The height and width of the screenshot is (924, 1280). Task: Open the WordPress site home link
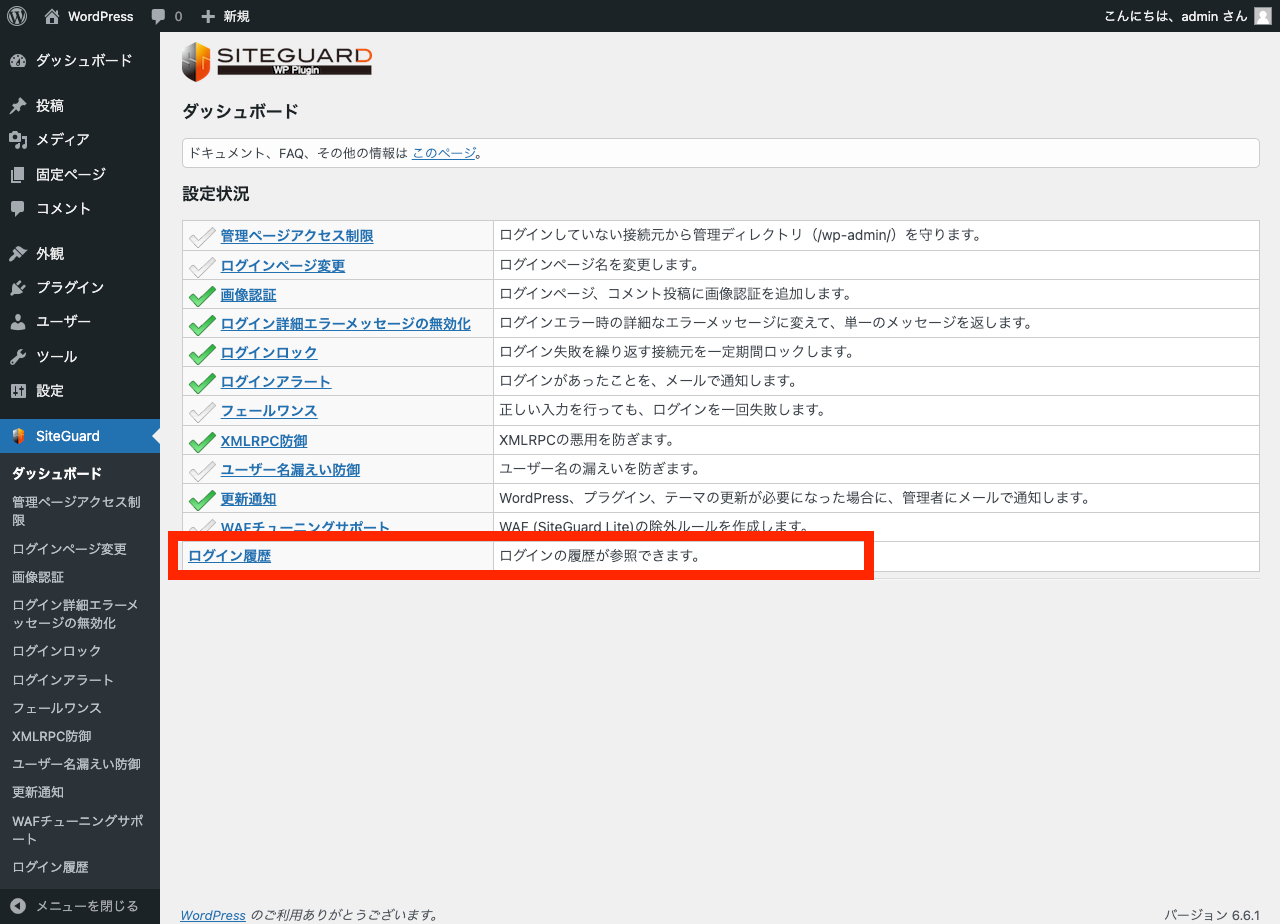pos(88,16)
